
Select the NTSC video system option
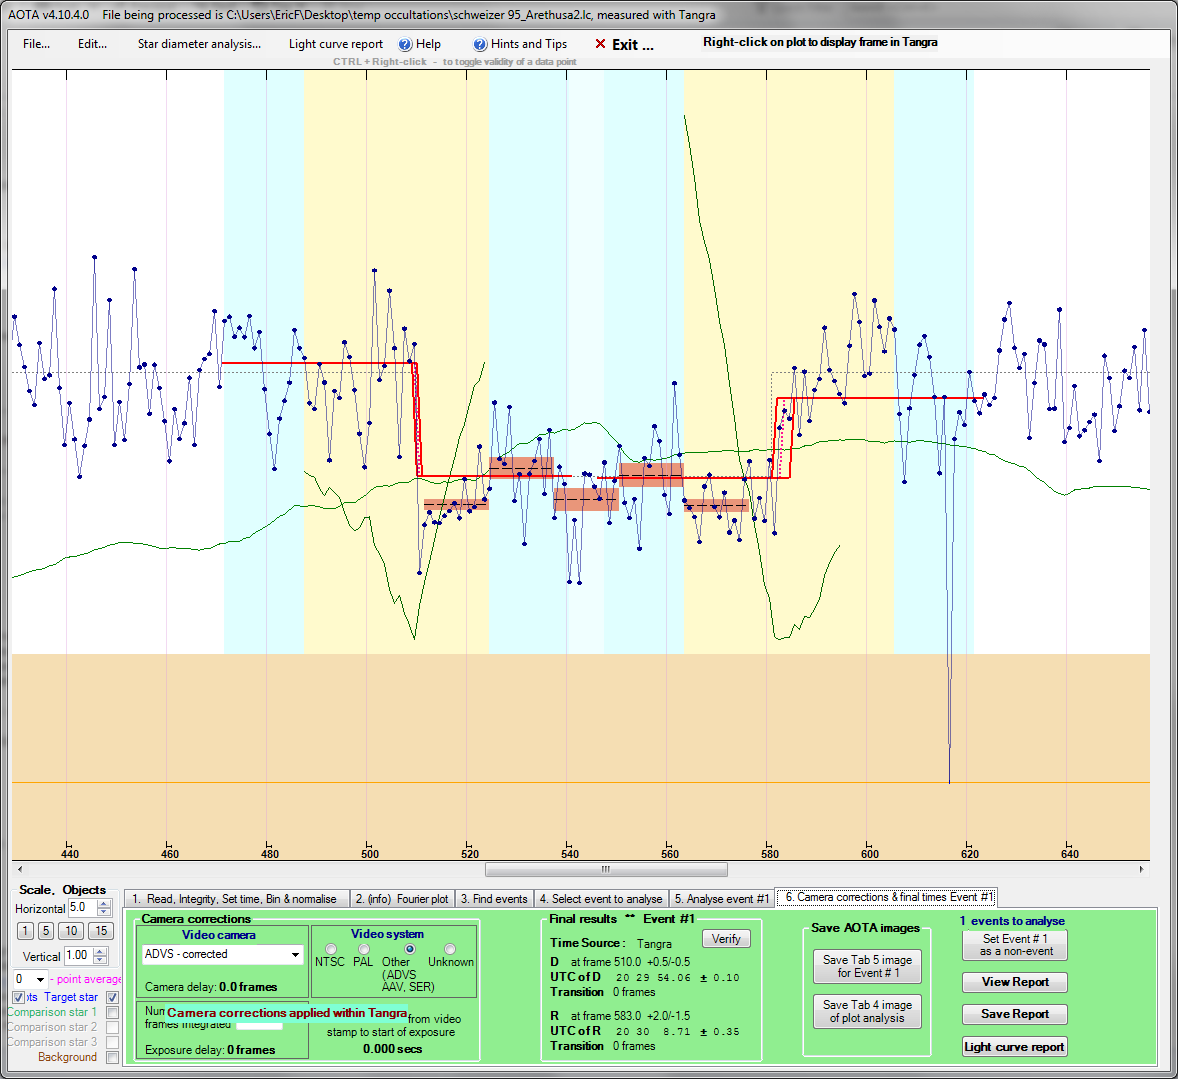(x=331, y=949)
